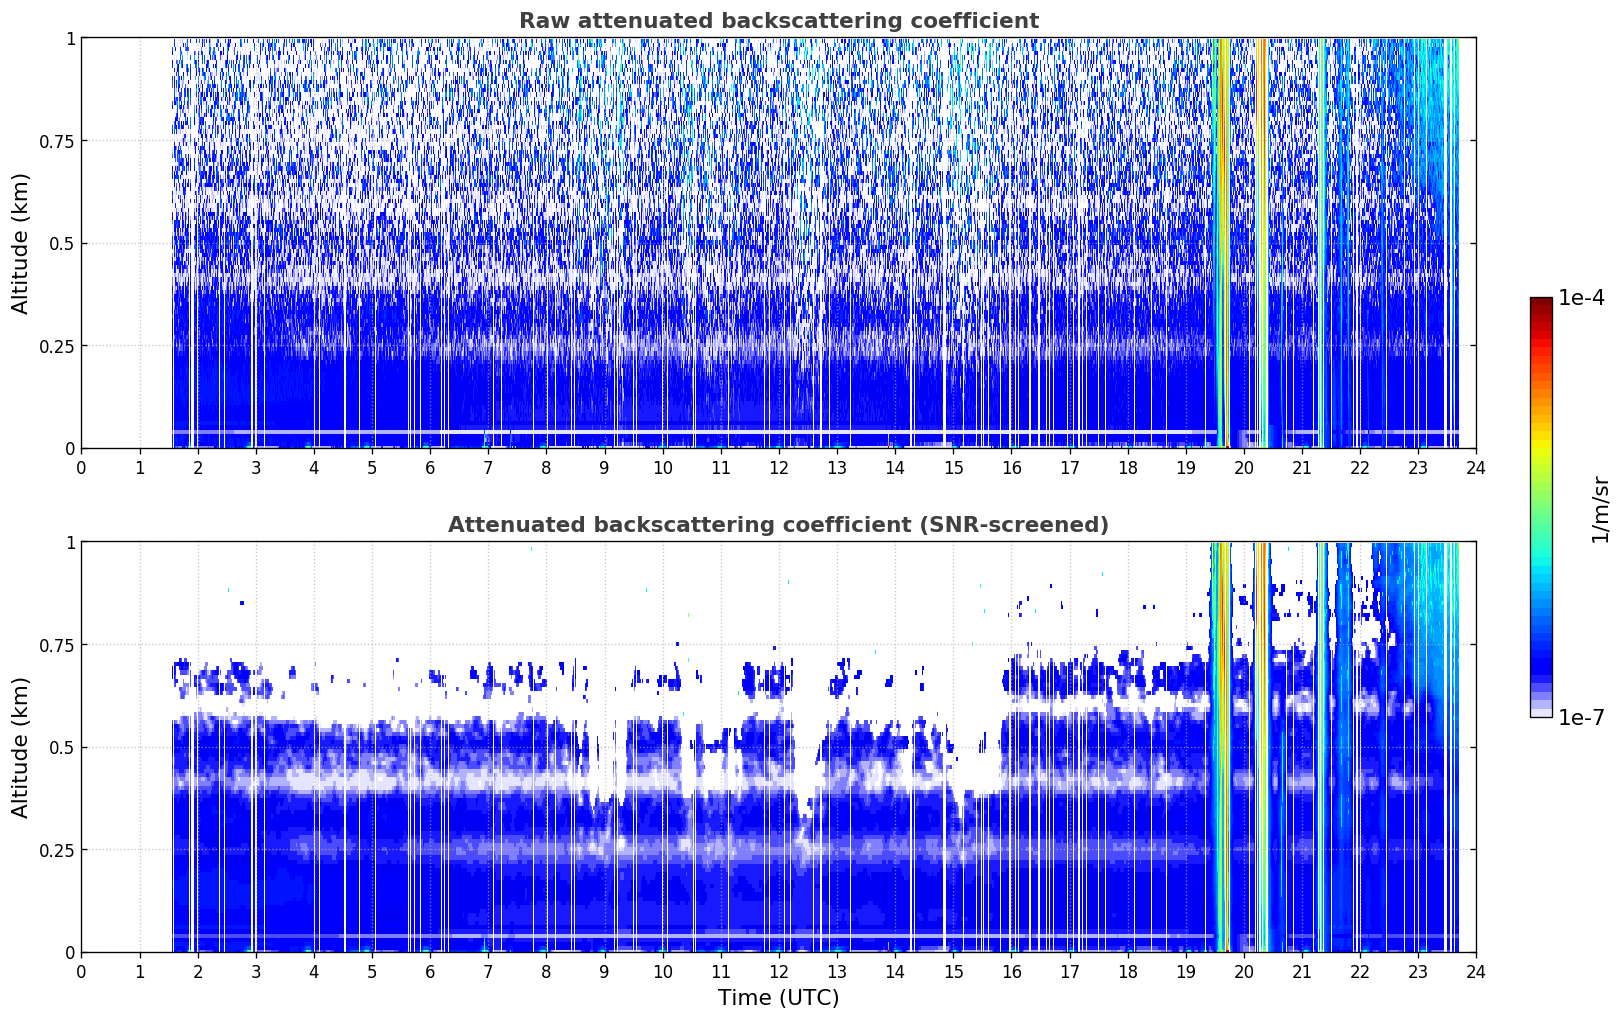Click the 'Attenuated backscattering coefficient (SNR-screened)' title

(778, 525)
